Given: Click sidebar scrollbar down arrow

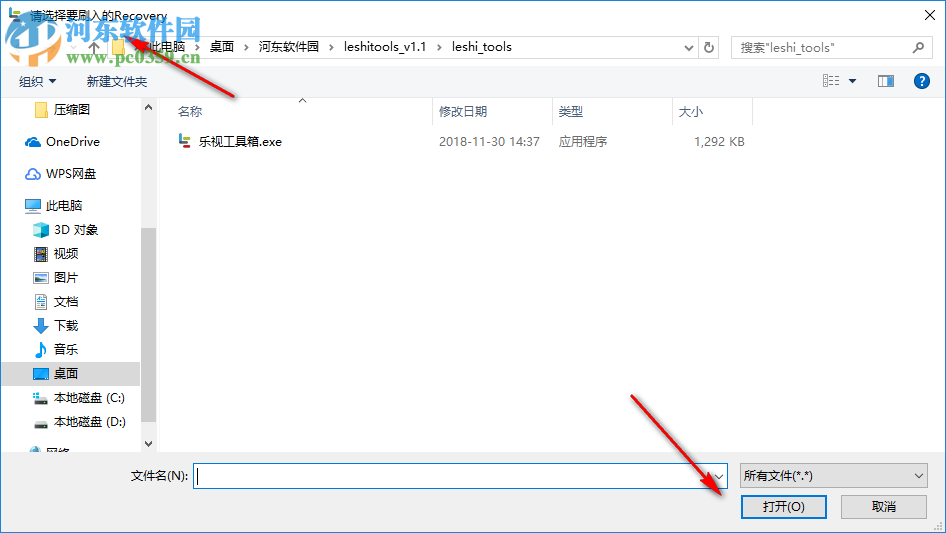Looking at the screenshot, I should pos(148,444).
